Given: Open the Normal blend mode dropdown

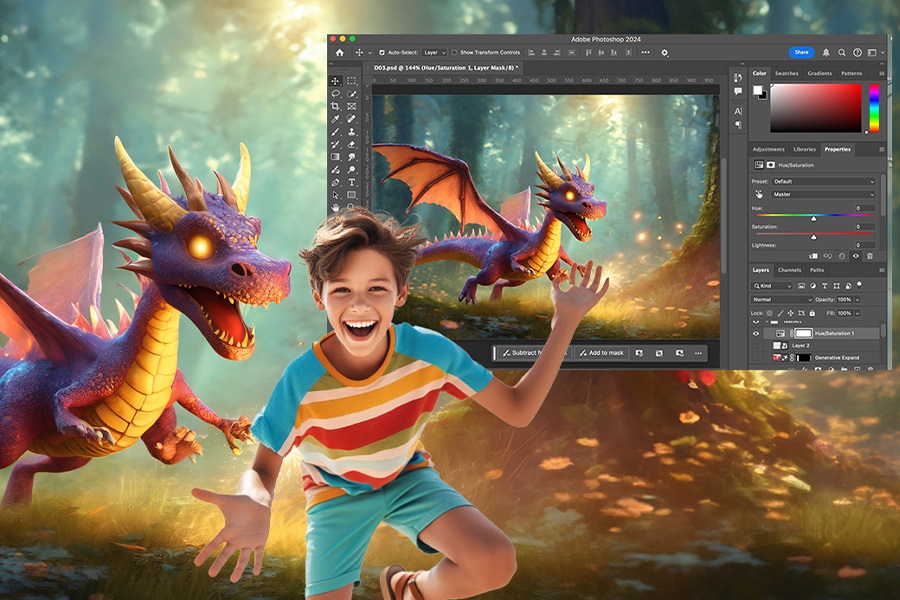Looking at the screenshot, I should pyautogui.click(x=782, y=299).
